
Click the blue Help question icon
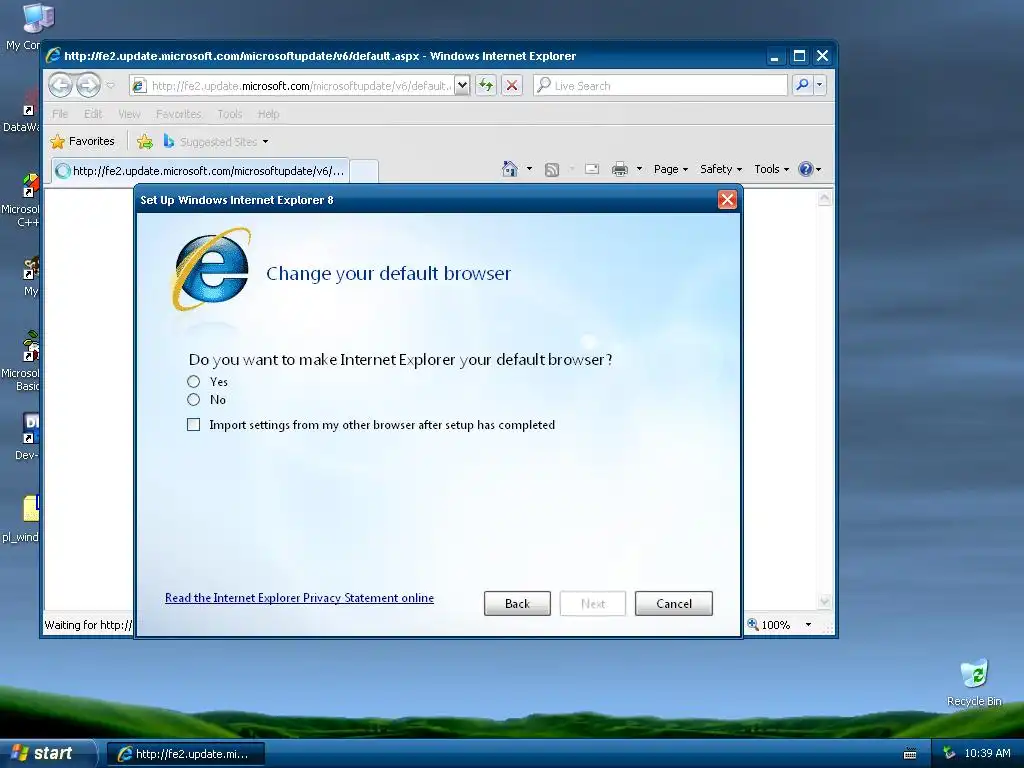pos(806,169)
